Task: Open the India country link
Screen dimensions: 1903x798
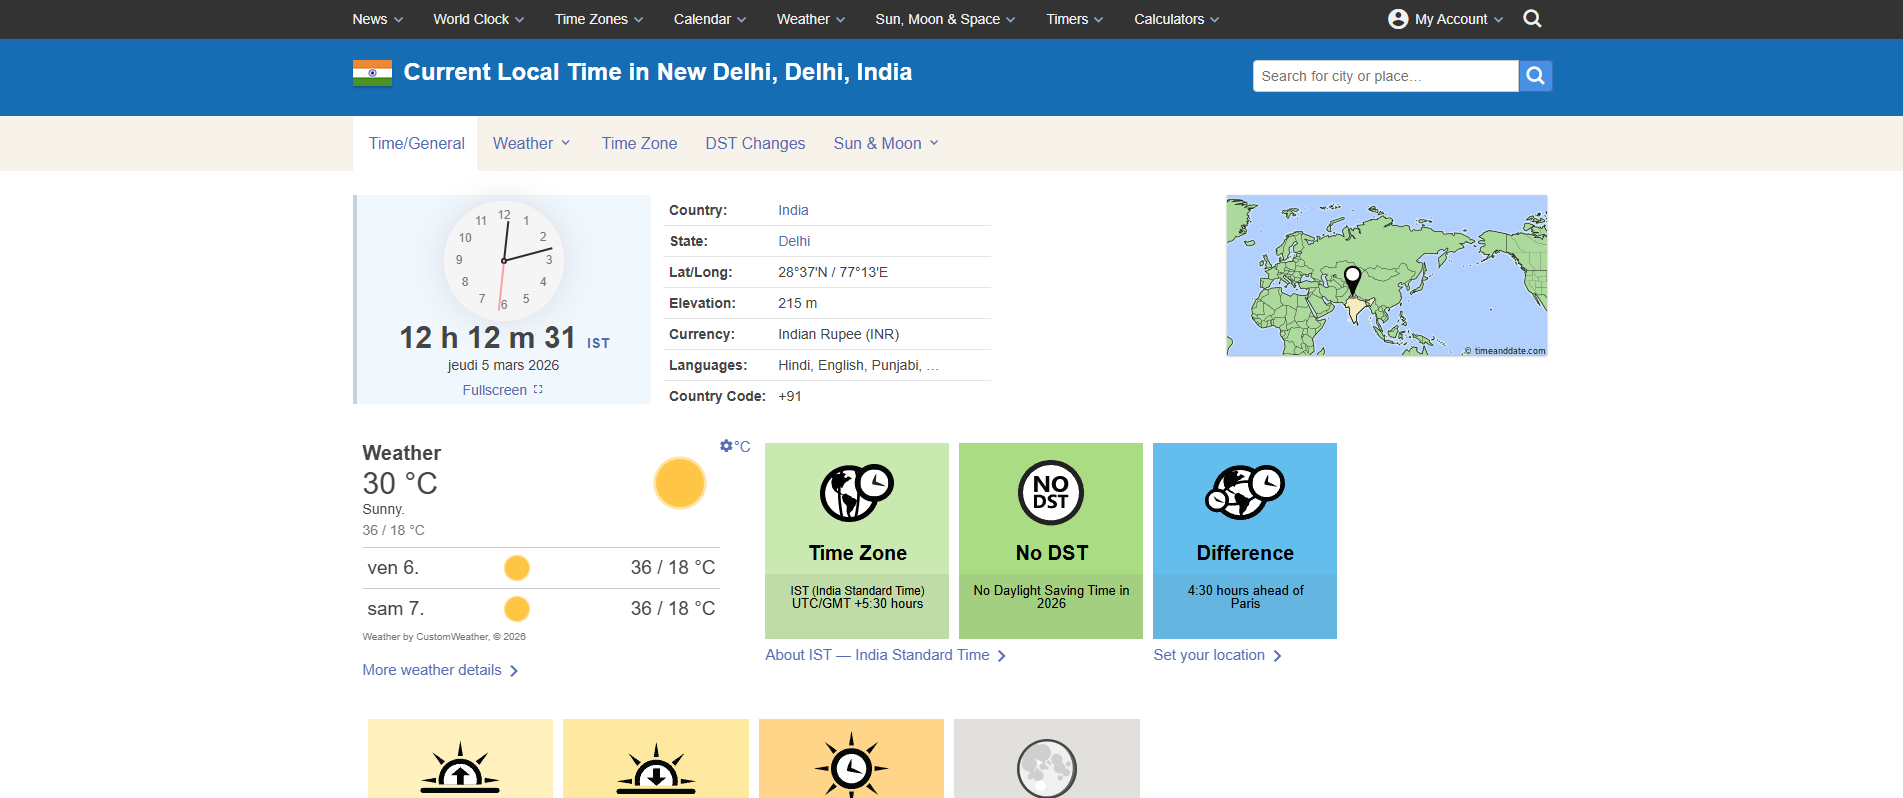Action: 793,210
